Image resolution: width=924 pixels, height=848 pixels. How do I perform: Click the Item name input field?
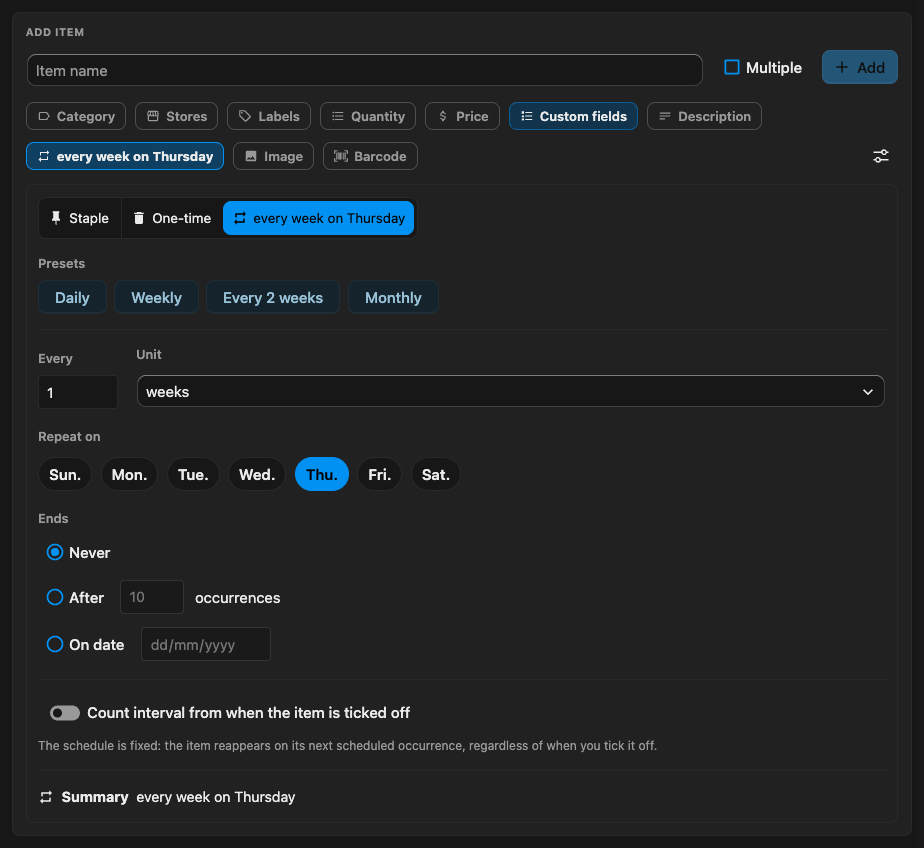pyautogui.click(x=365, y=70)
